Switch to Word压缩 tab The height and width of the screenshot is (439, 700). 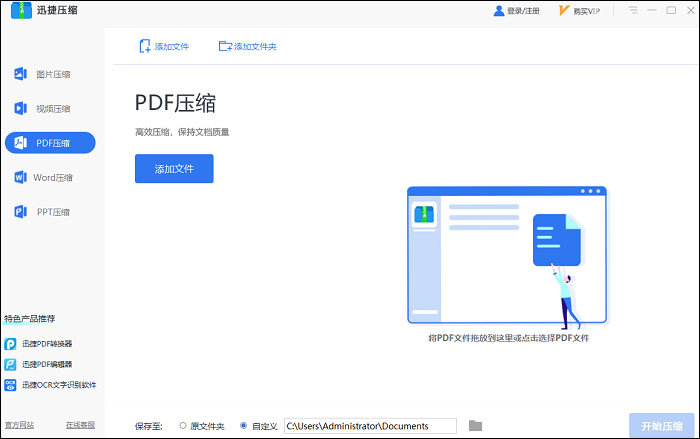tap(50, 177)
